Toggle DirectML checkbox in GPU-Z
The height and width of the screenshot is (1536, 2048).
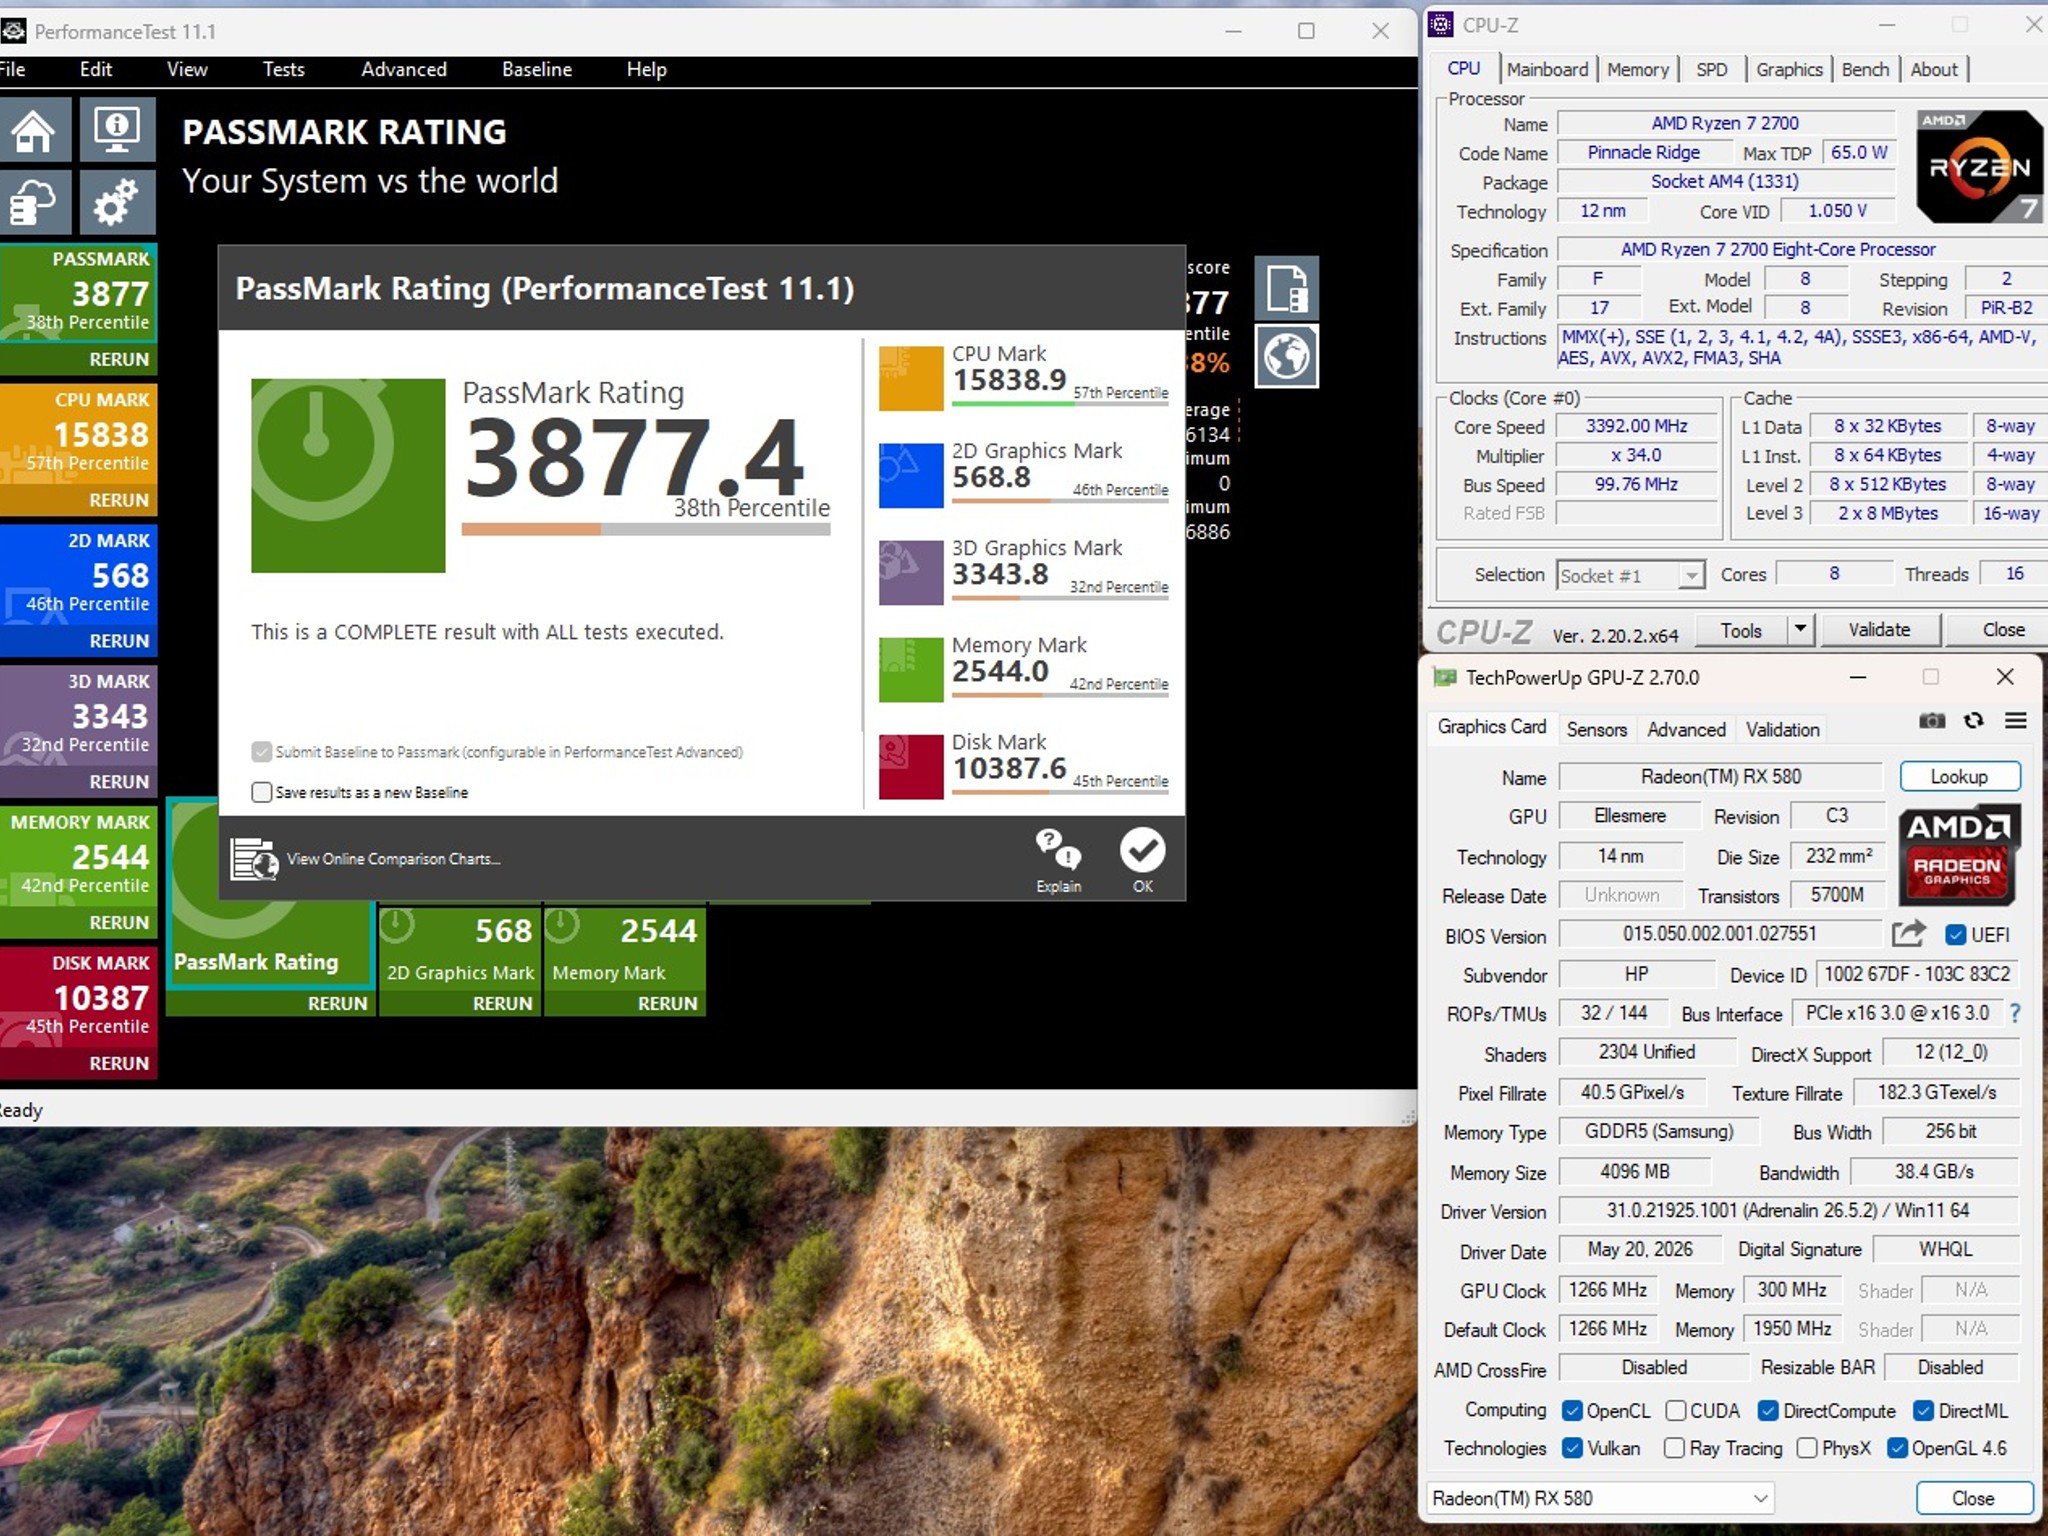pos(1923,1411)
